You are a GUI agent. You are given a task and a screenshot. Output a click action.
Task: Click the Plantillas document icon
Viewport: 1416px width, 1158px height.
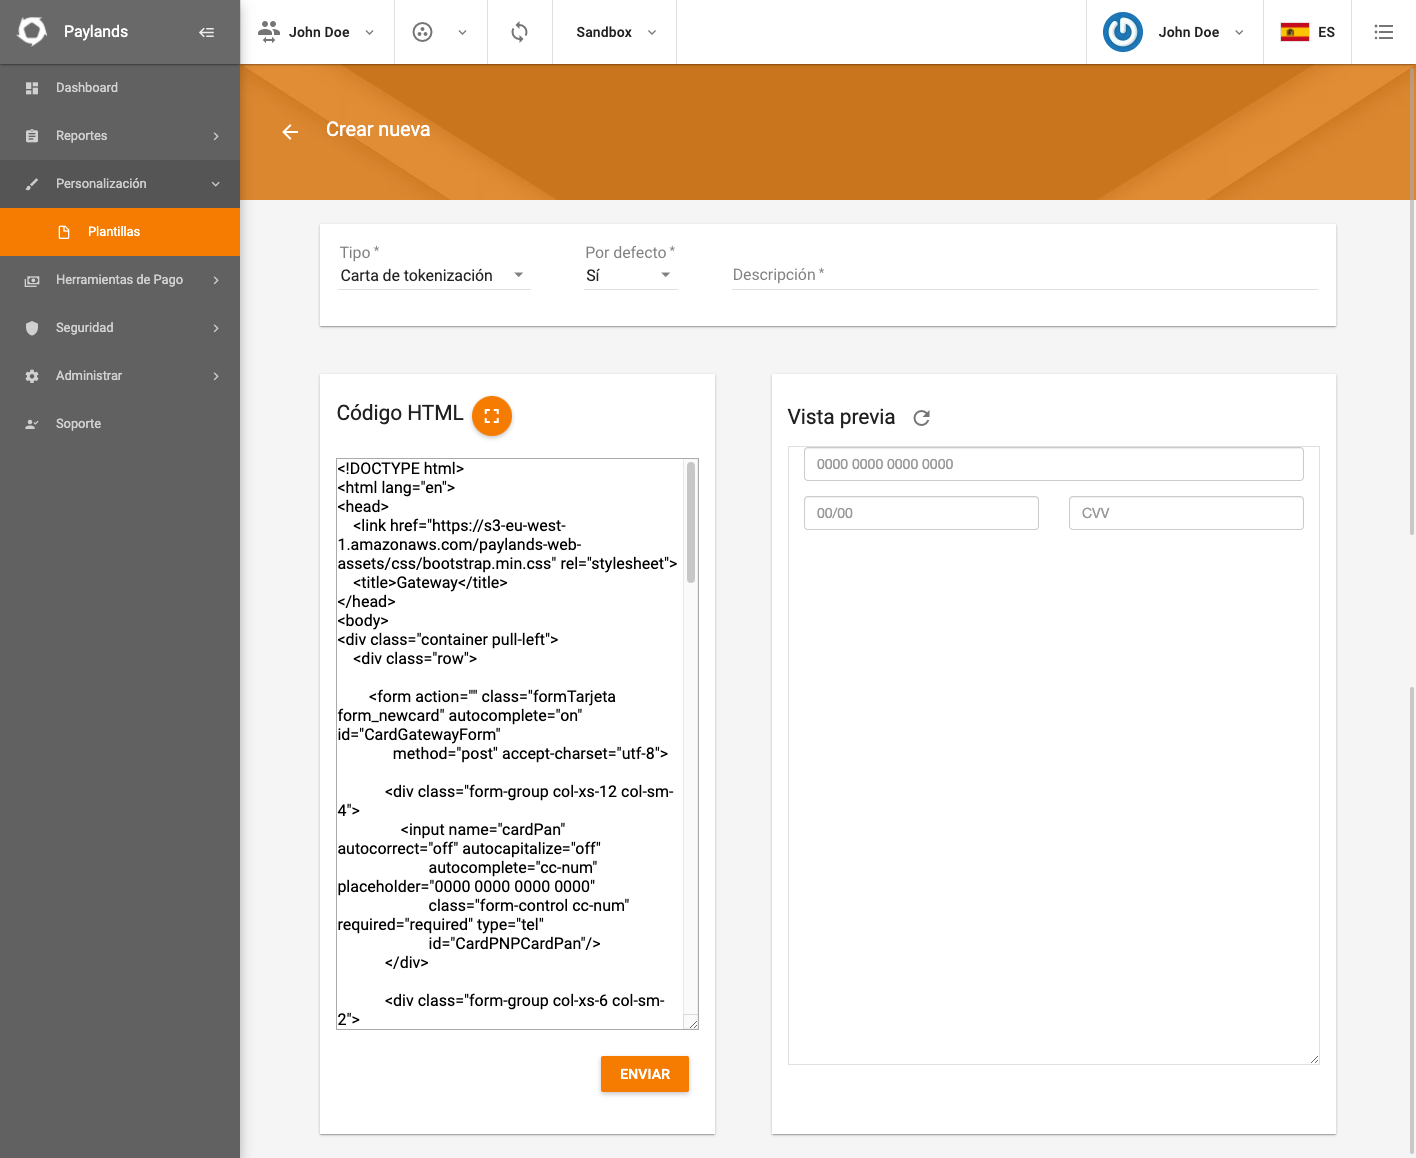coord(64,232)
